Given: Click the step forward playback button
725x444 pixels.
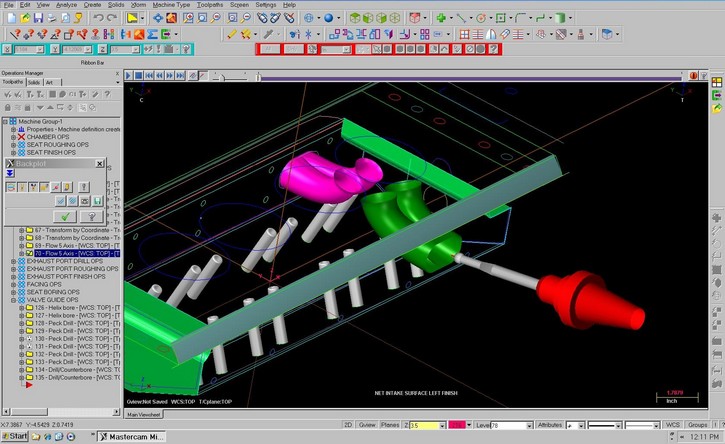Looking at the screenshot, I should 170,75.
